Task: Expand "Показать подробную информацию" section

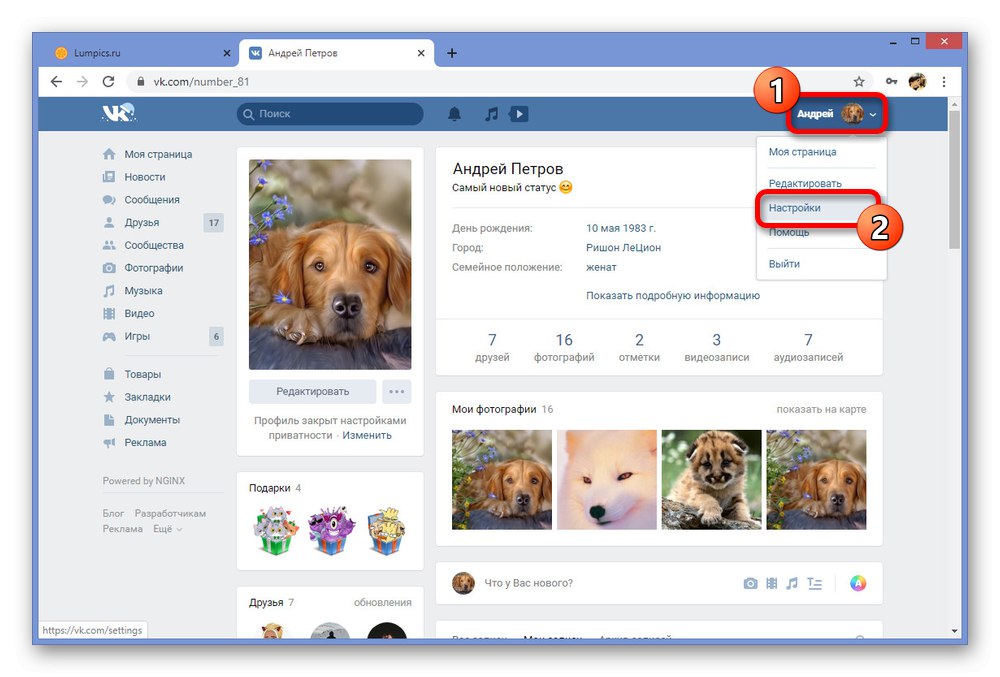Action: pos(673,295)
